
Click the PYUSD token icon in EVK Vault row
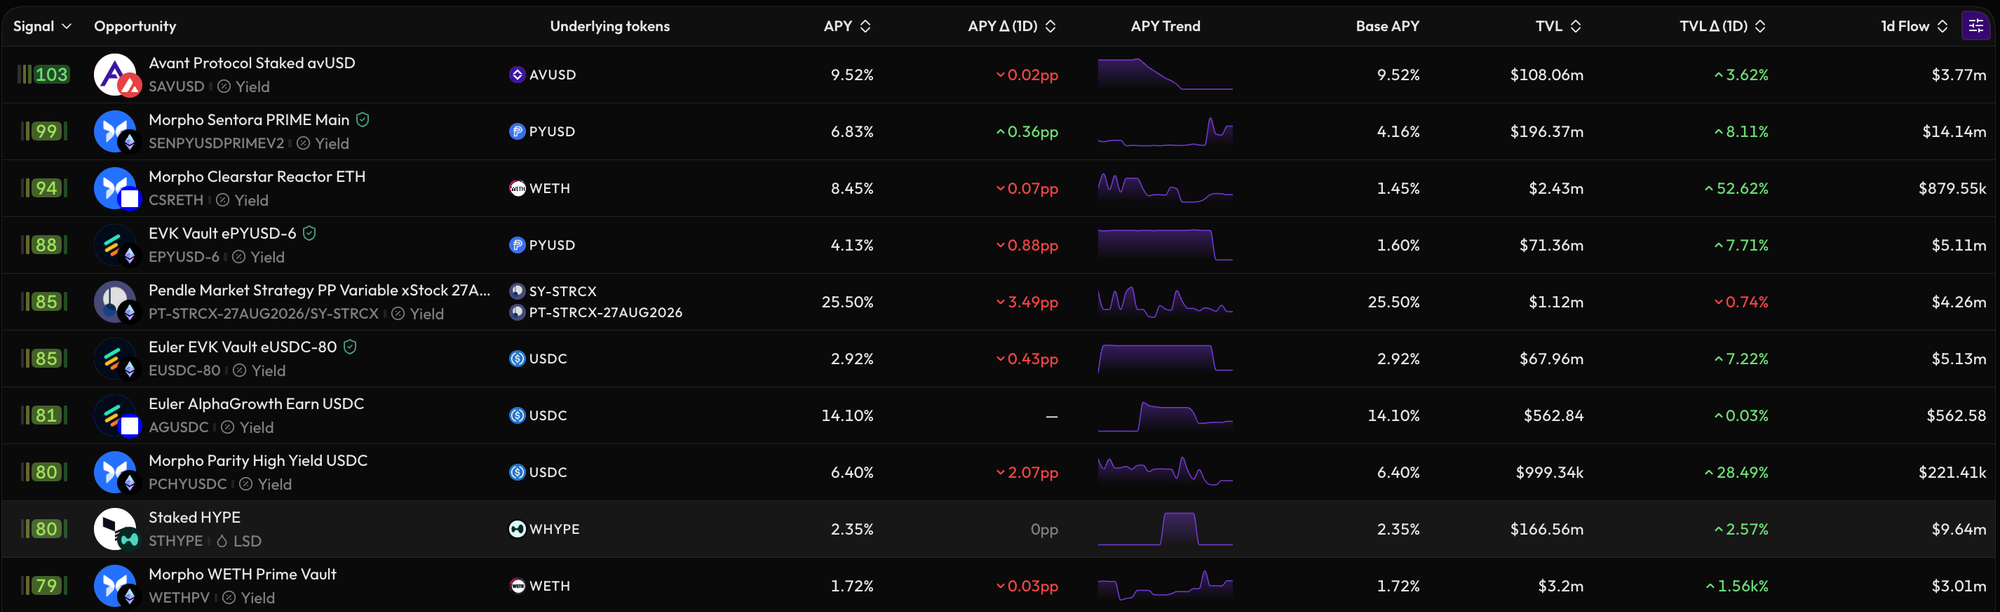[x=517, y=245]
